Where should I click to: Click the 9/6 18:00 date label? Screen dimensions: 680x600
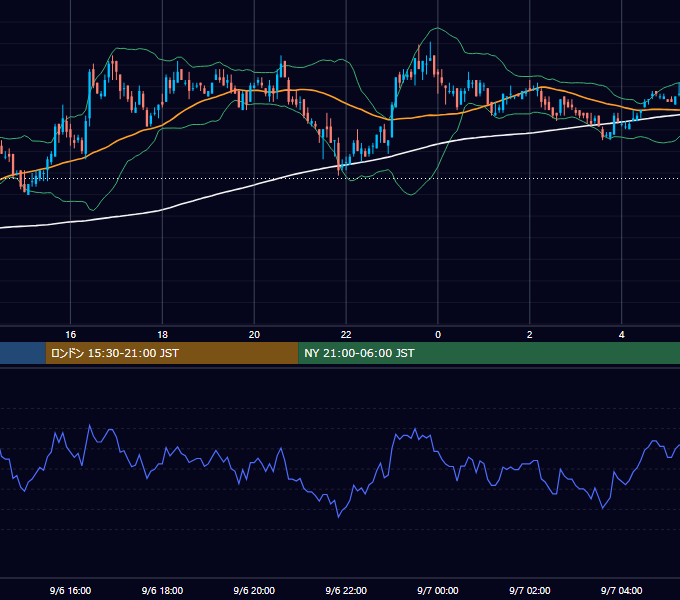(x=163, y=590)
